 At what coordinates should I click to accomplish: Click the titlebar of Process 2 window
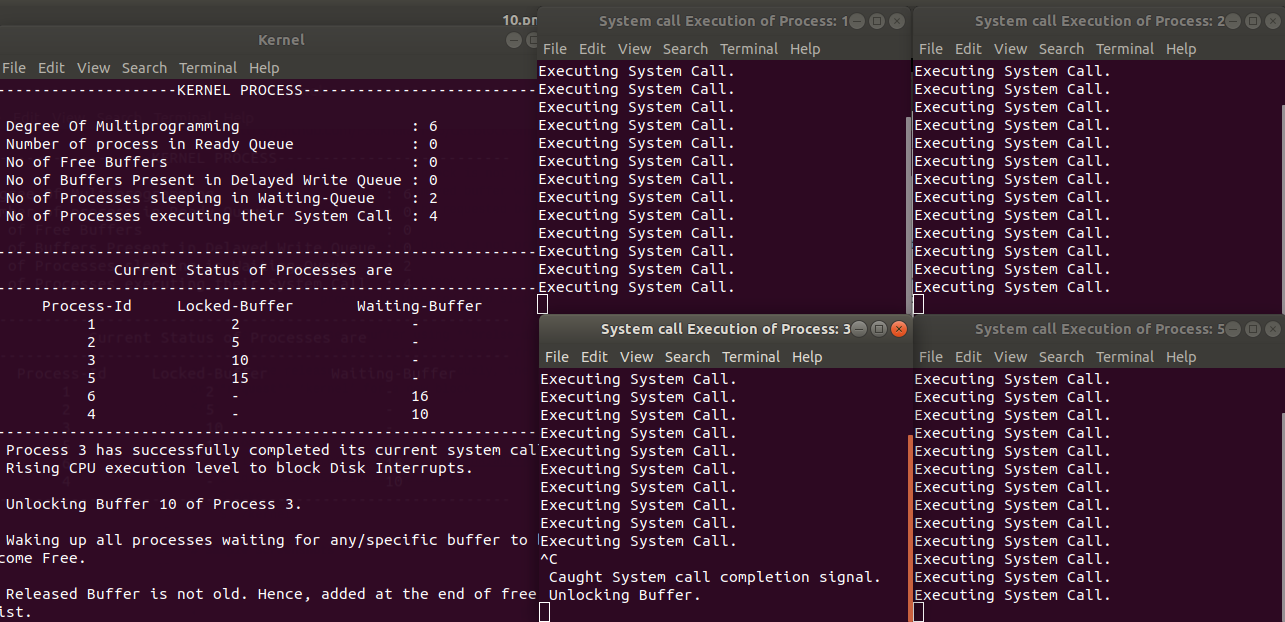1097,20
